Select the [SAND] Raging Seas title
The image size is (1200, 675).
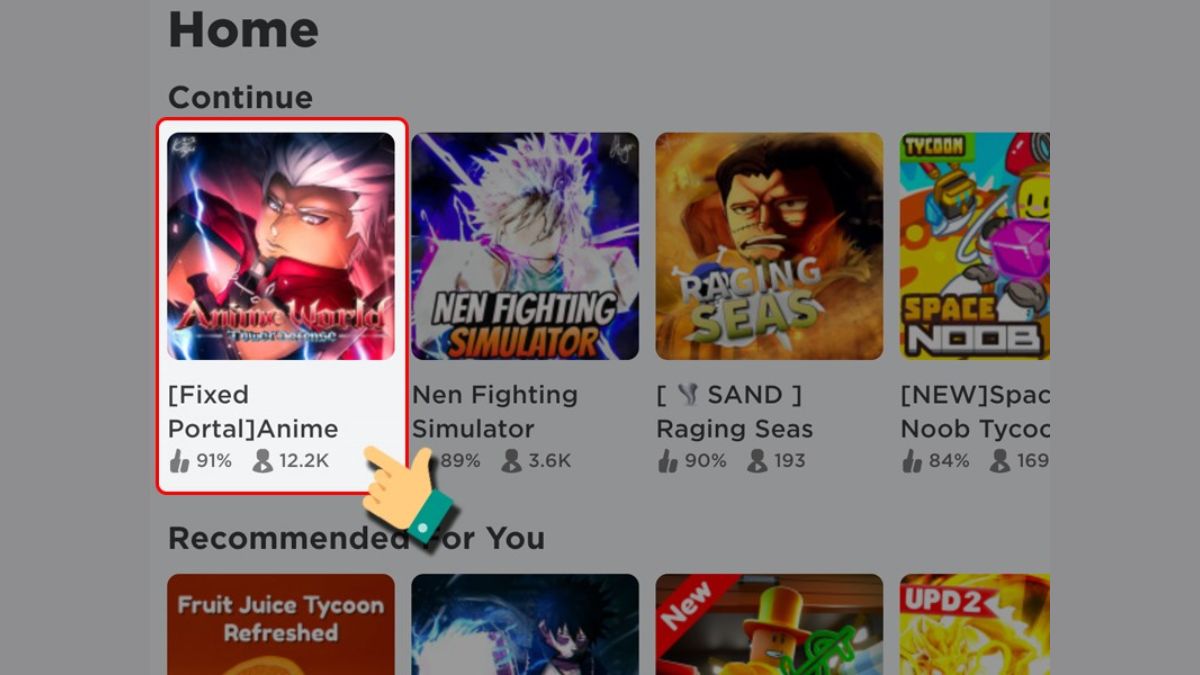tap(735, 411)
